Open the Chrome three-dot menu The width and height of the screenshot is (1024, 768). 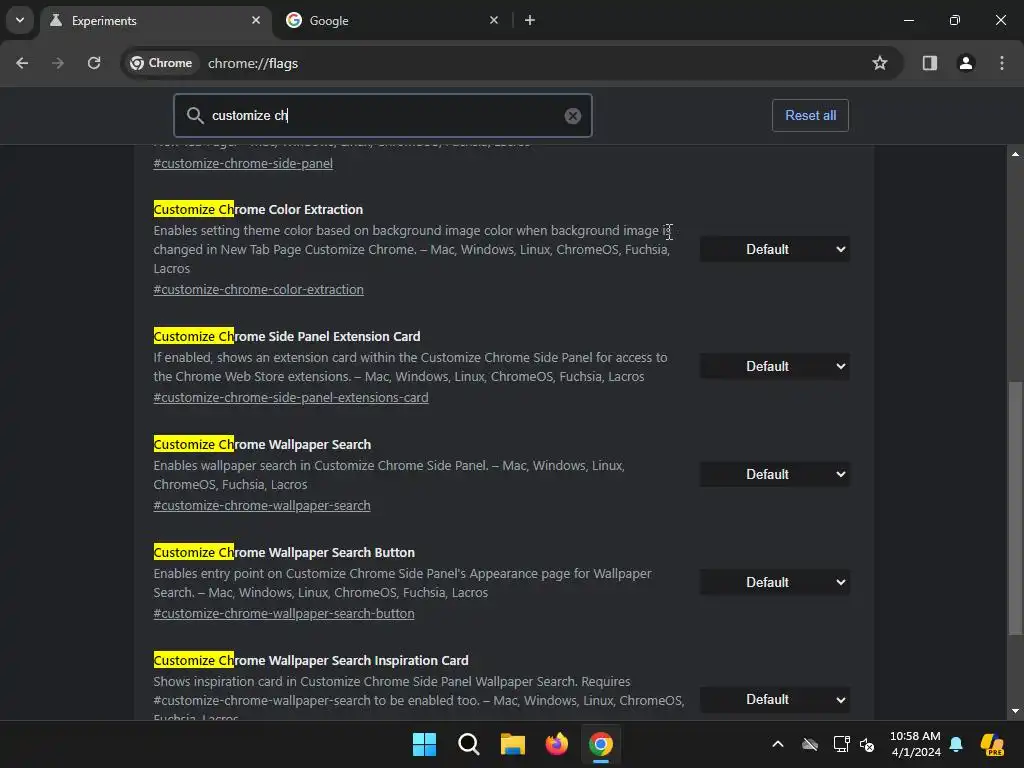click(x=1002, y=63)
